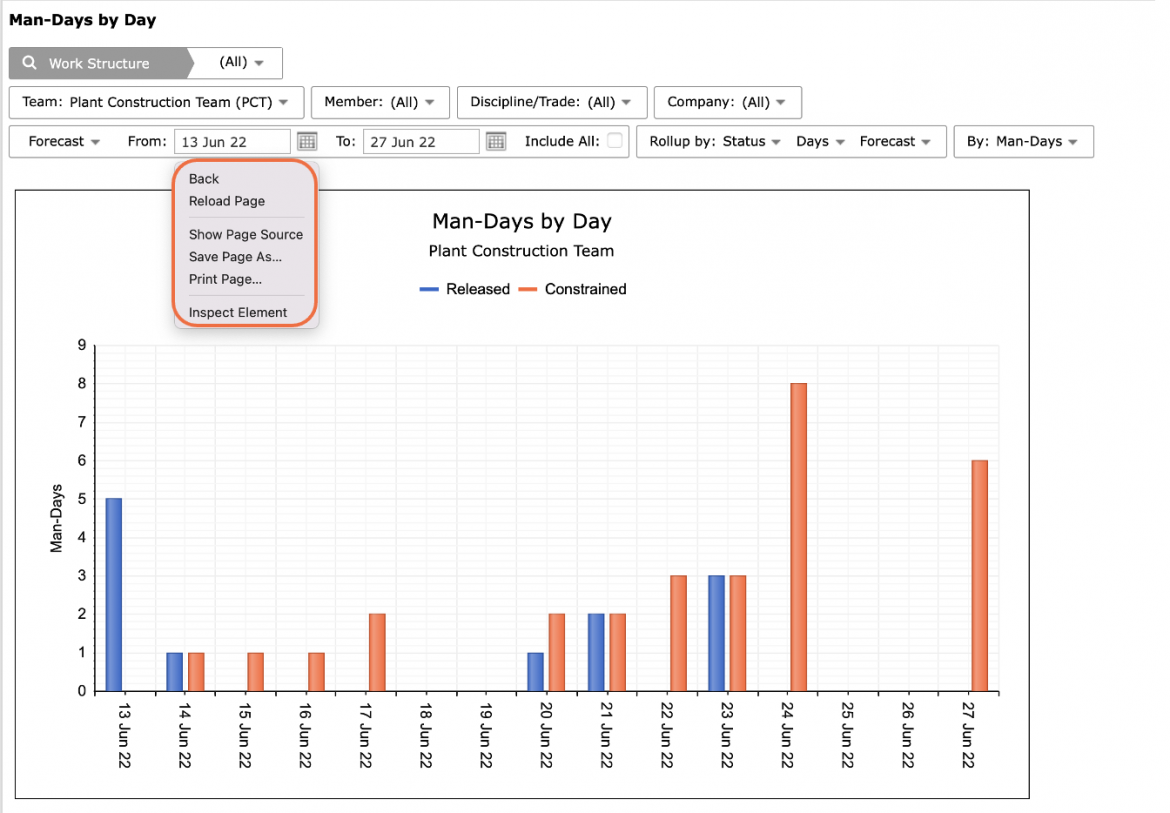Click the To date field showing 27 Jun 22

coord(421,142)
